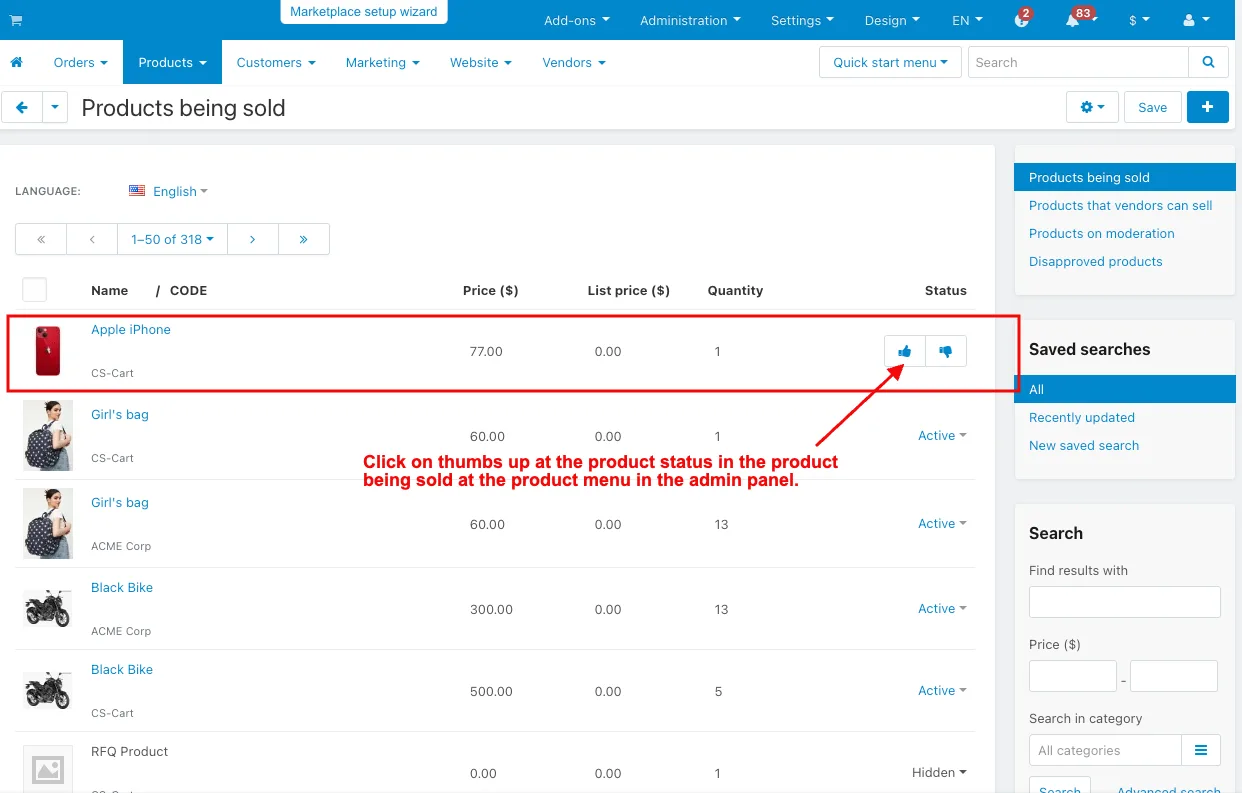Open the gear settings dropdown
The image size is (1242, 793).
pos(1092,107)
